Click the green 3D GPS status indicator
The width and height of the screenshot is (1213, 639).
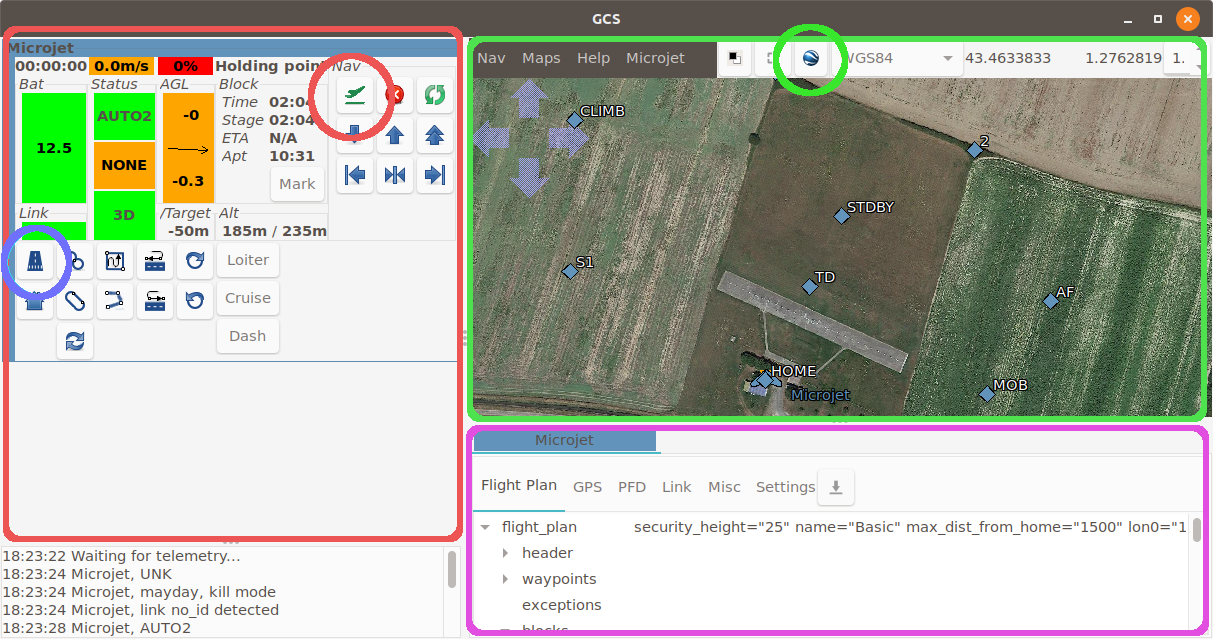point(124,215)
